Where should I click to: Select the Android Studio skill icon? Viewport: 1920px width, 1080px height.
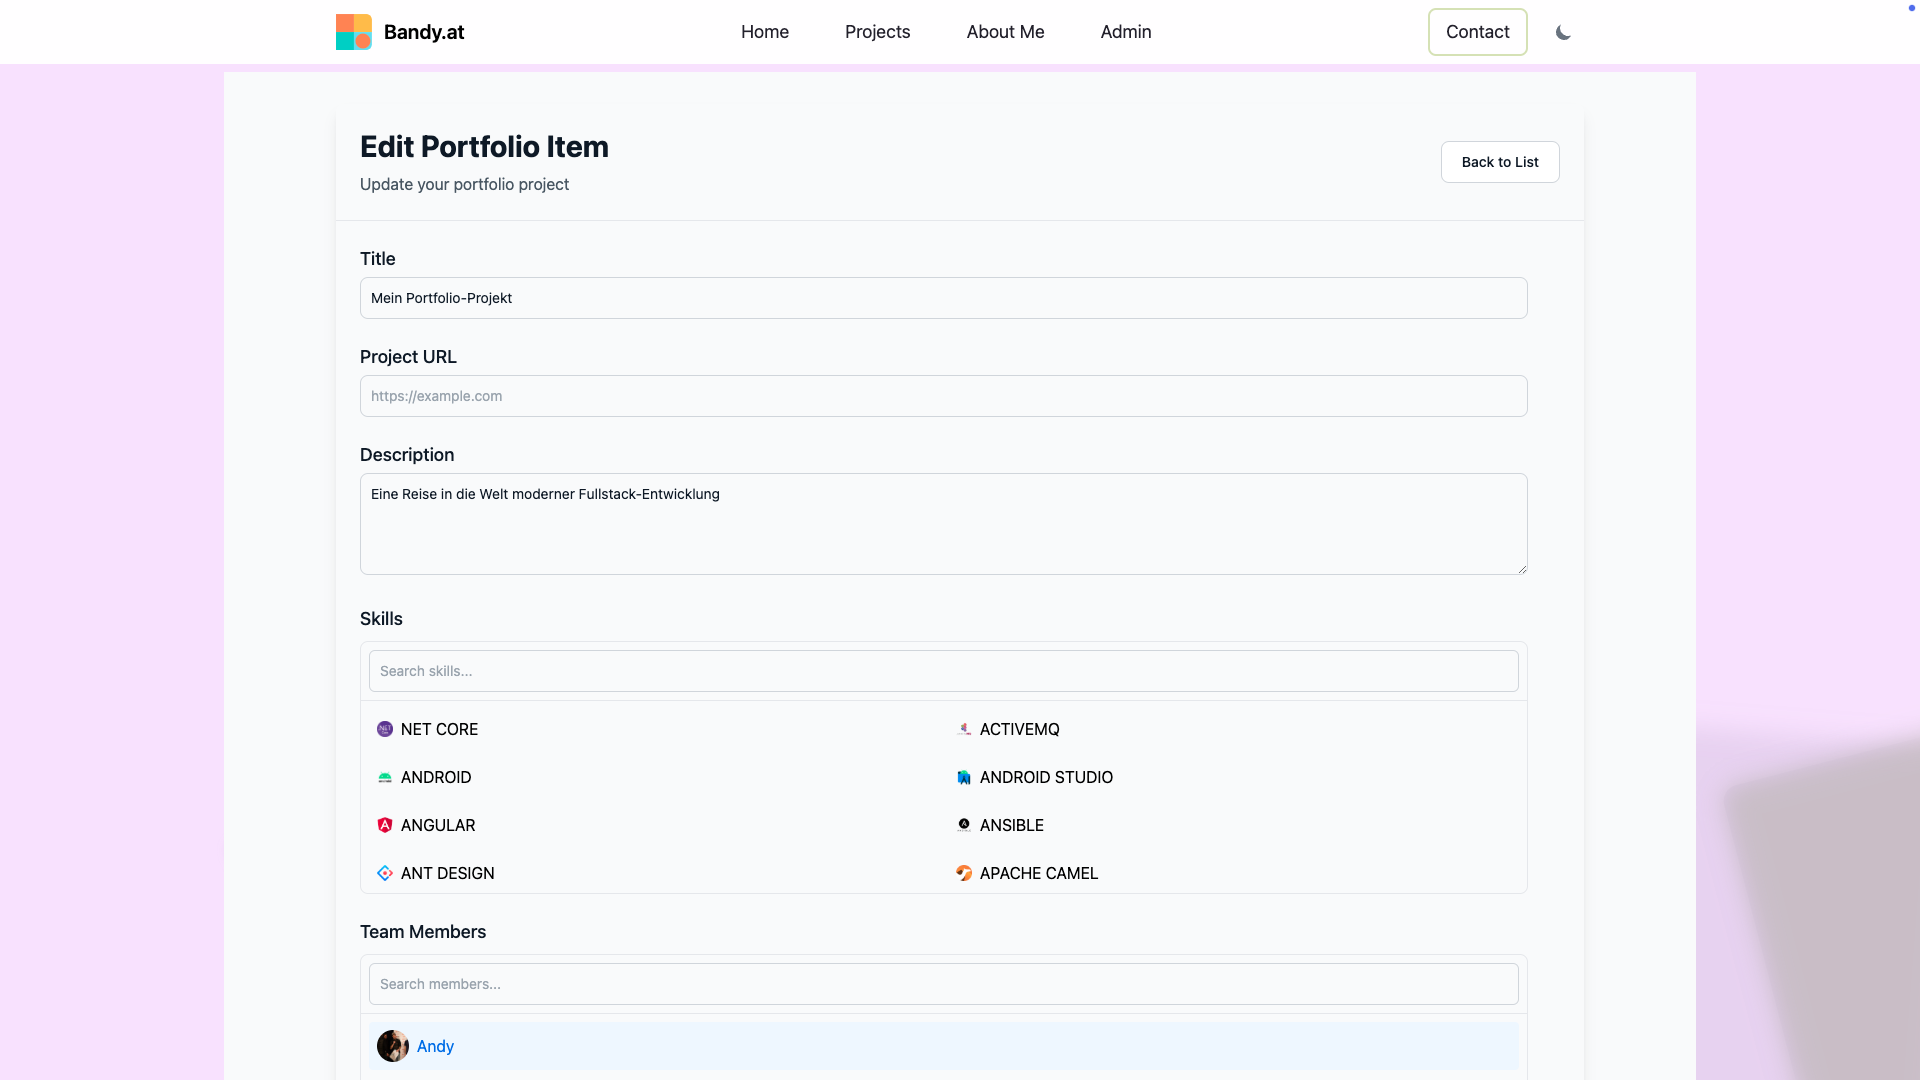[964, 777]
